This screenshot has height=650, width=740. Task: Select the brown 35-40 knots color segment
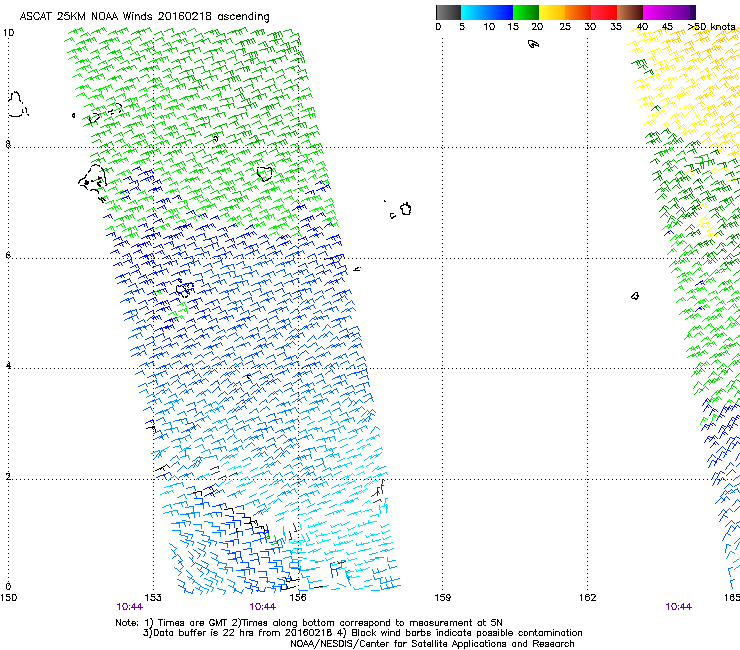[630, 12]
